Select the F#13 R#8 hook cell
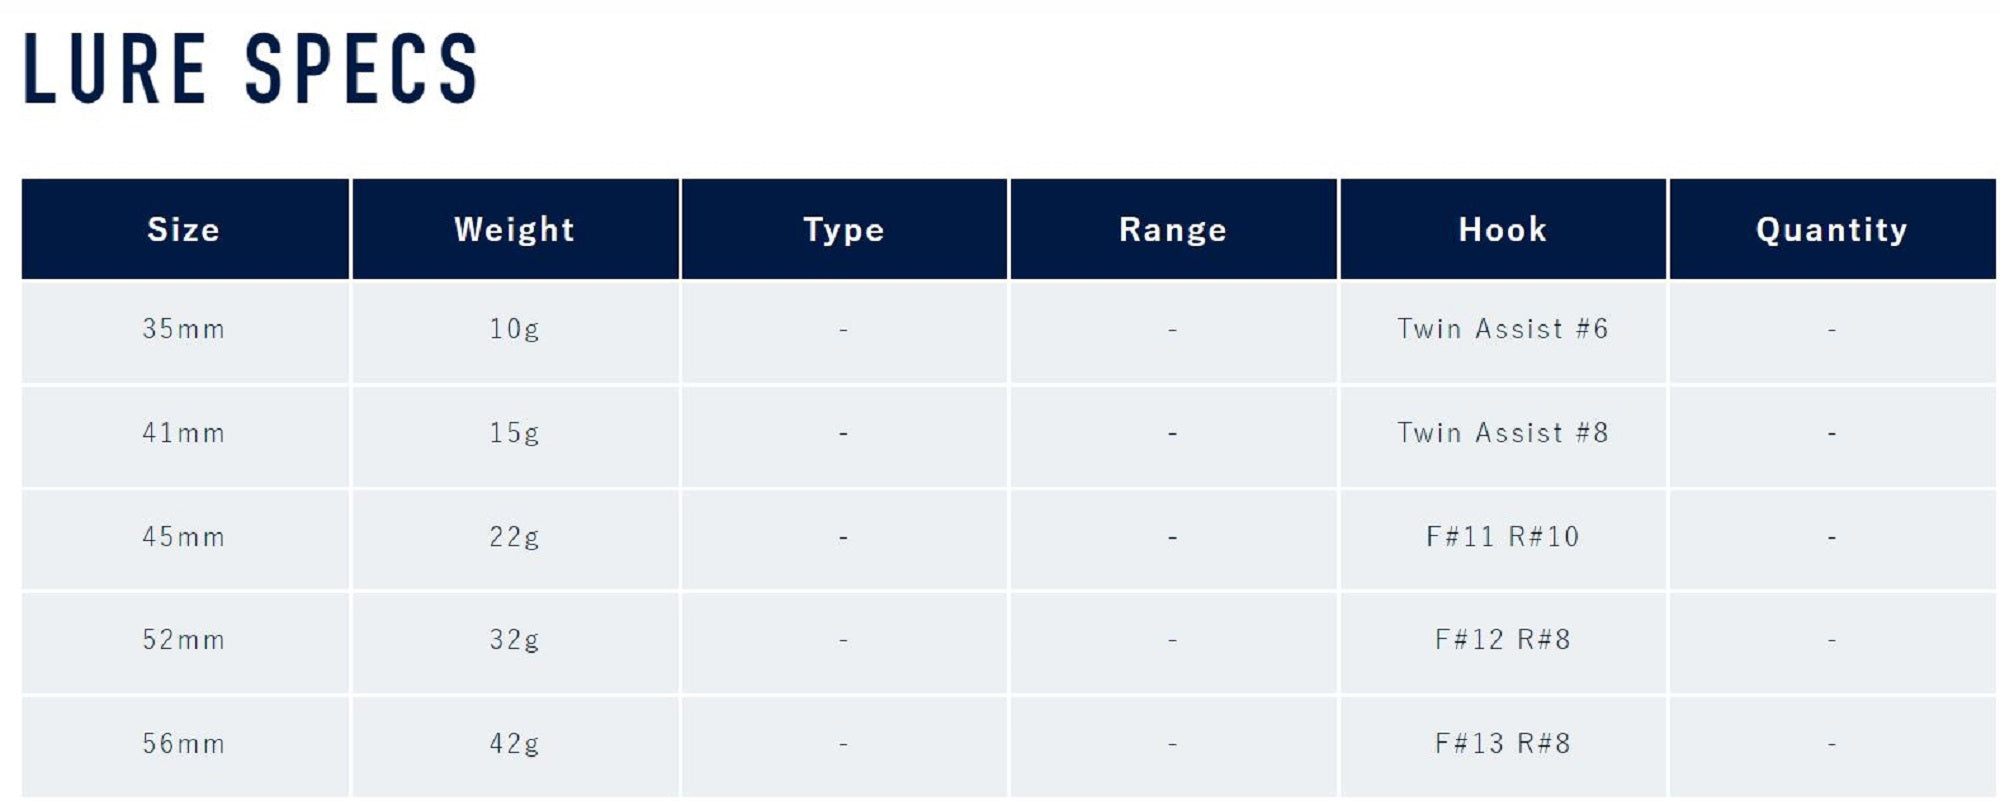Image resolution: width=2000 pixels, height=801 pixels. pos(1503,744)
